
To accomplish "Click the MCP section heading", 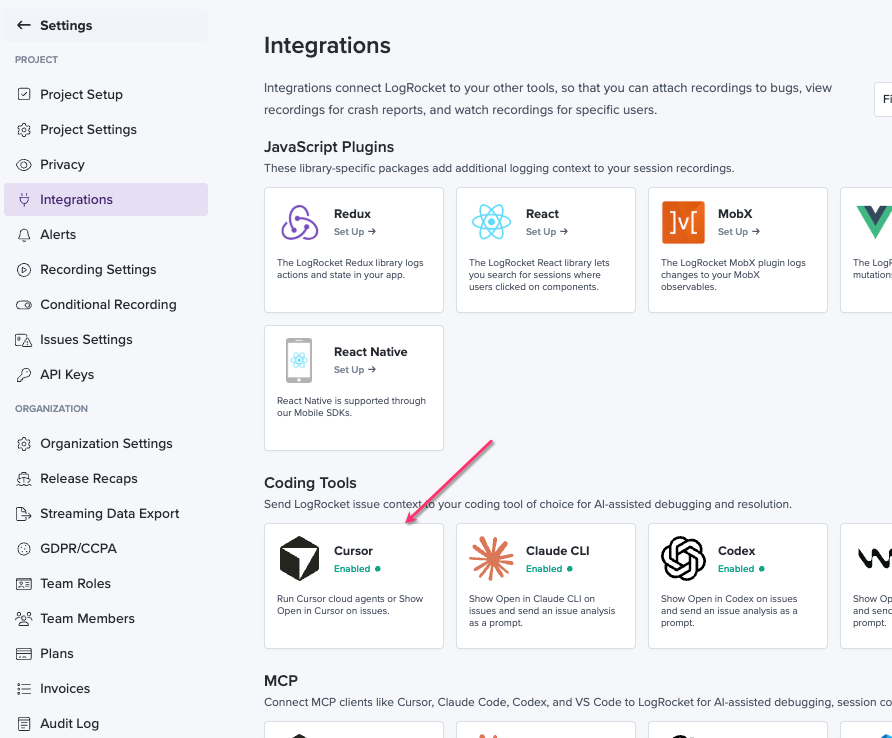I will 281,681.
